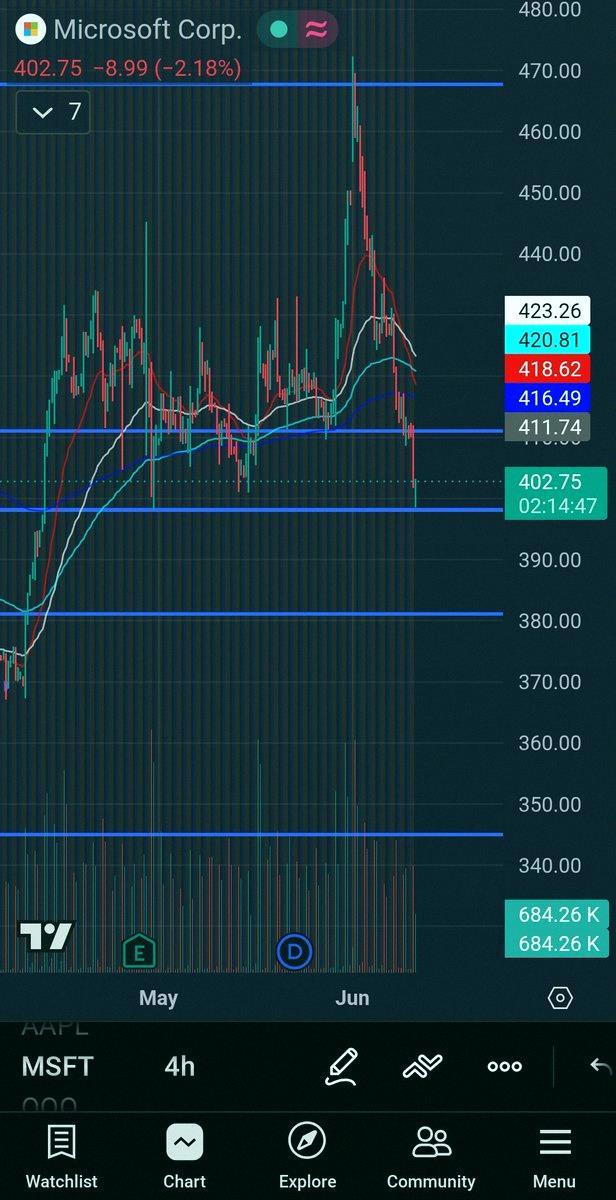Switch to the Chart tab

click(185, 1156)
